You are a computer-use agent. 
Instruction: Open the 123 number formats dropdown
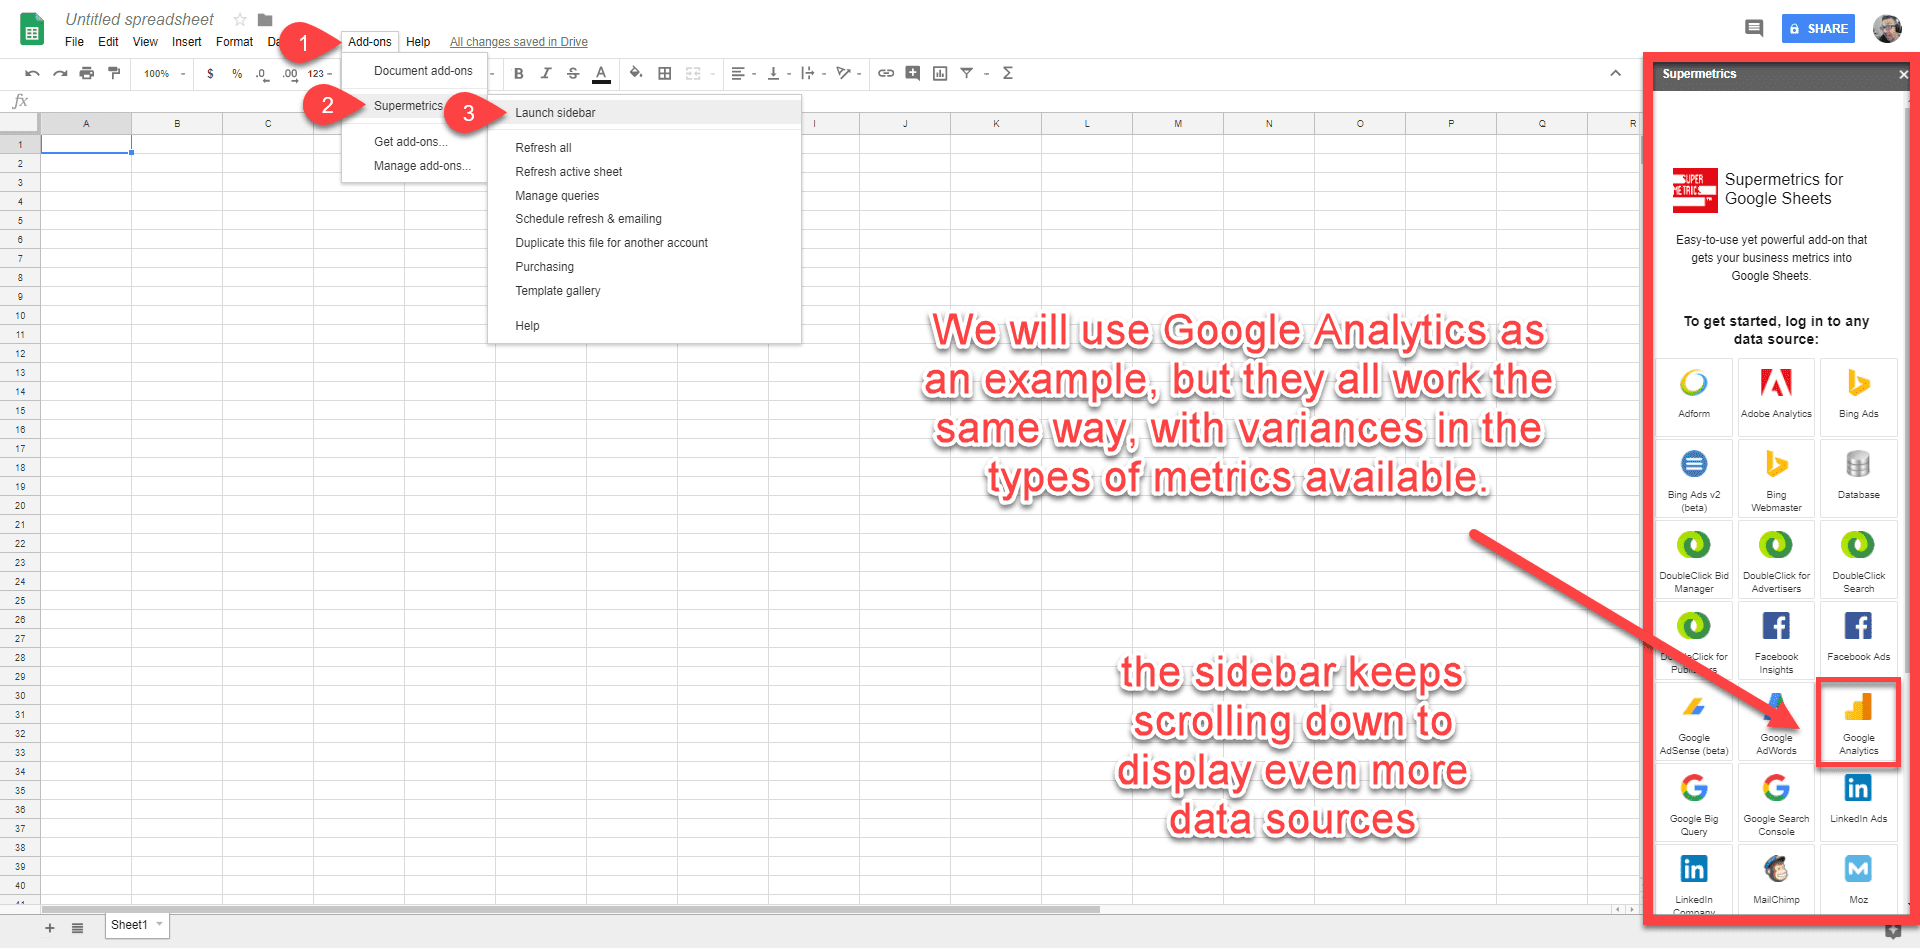click(x=320, y=73)
